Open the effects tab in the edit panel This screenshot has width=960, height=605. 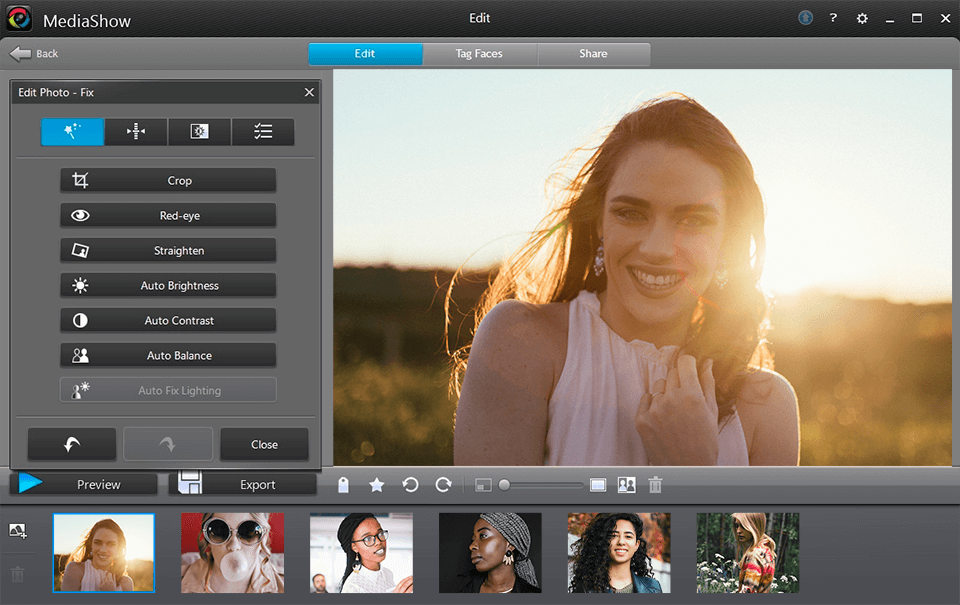click(199, 132)
